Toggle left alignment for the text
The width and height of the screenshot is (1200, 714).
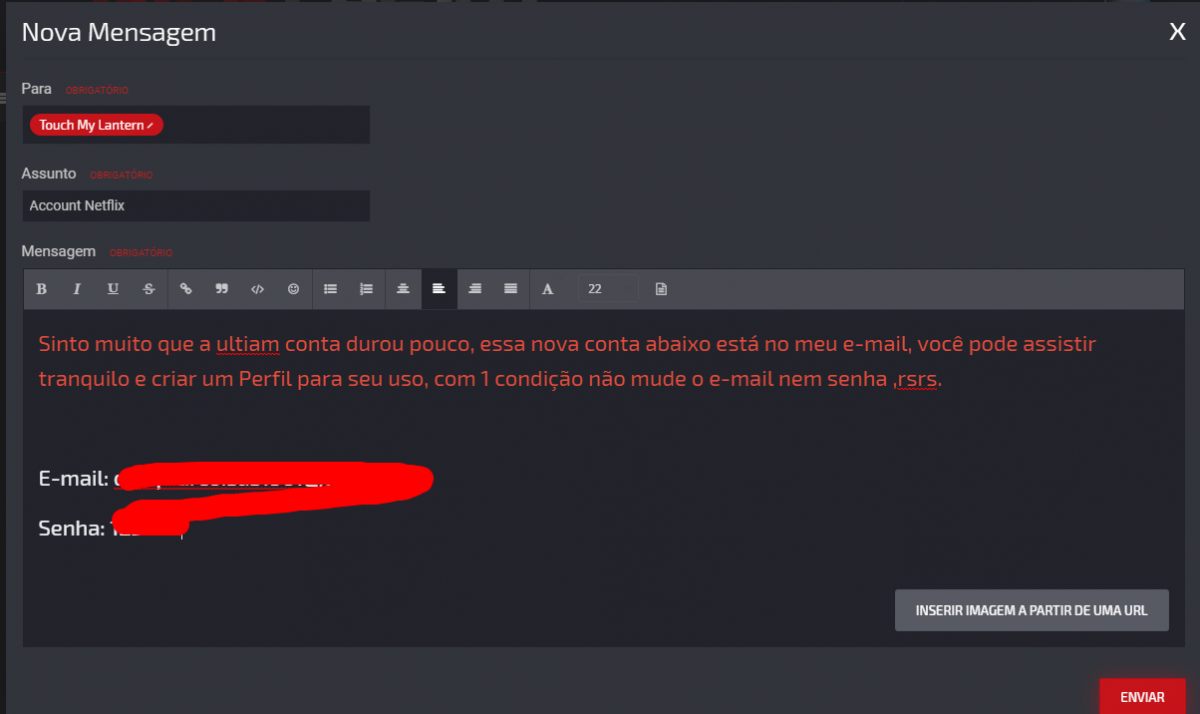(439, 289)
